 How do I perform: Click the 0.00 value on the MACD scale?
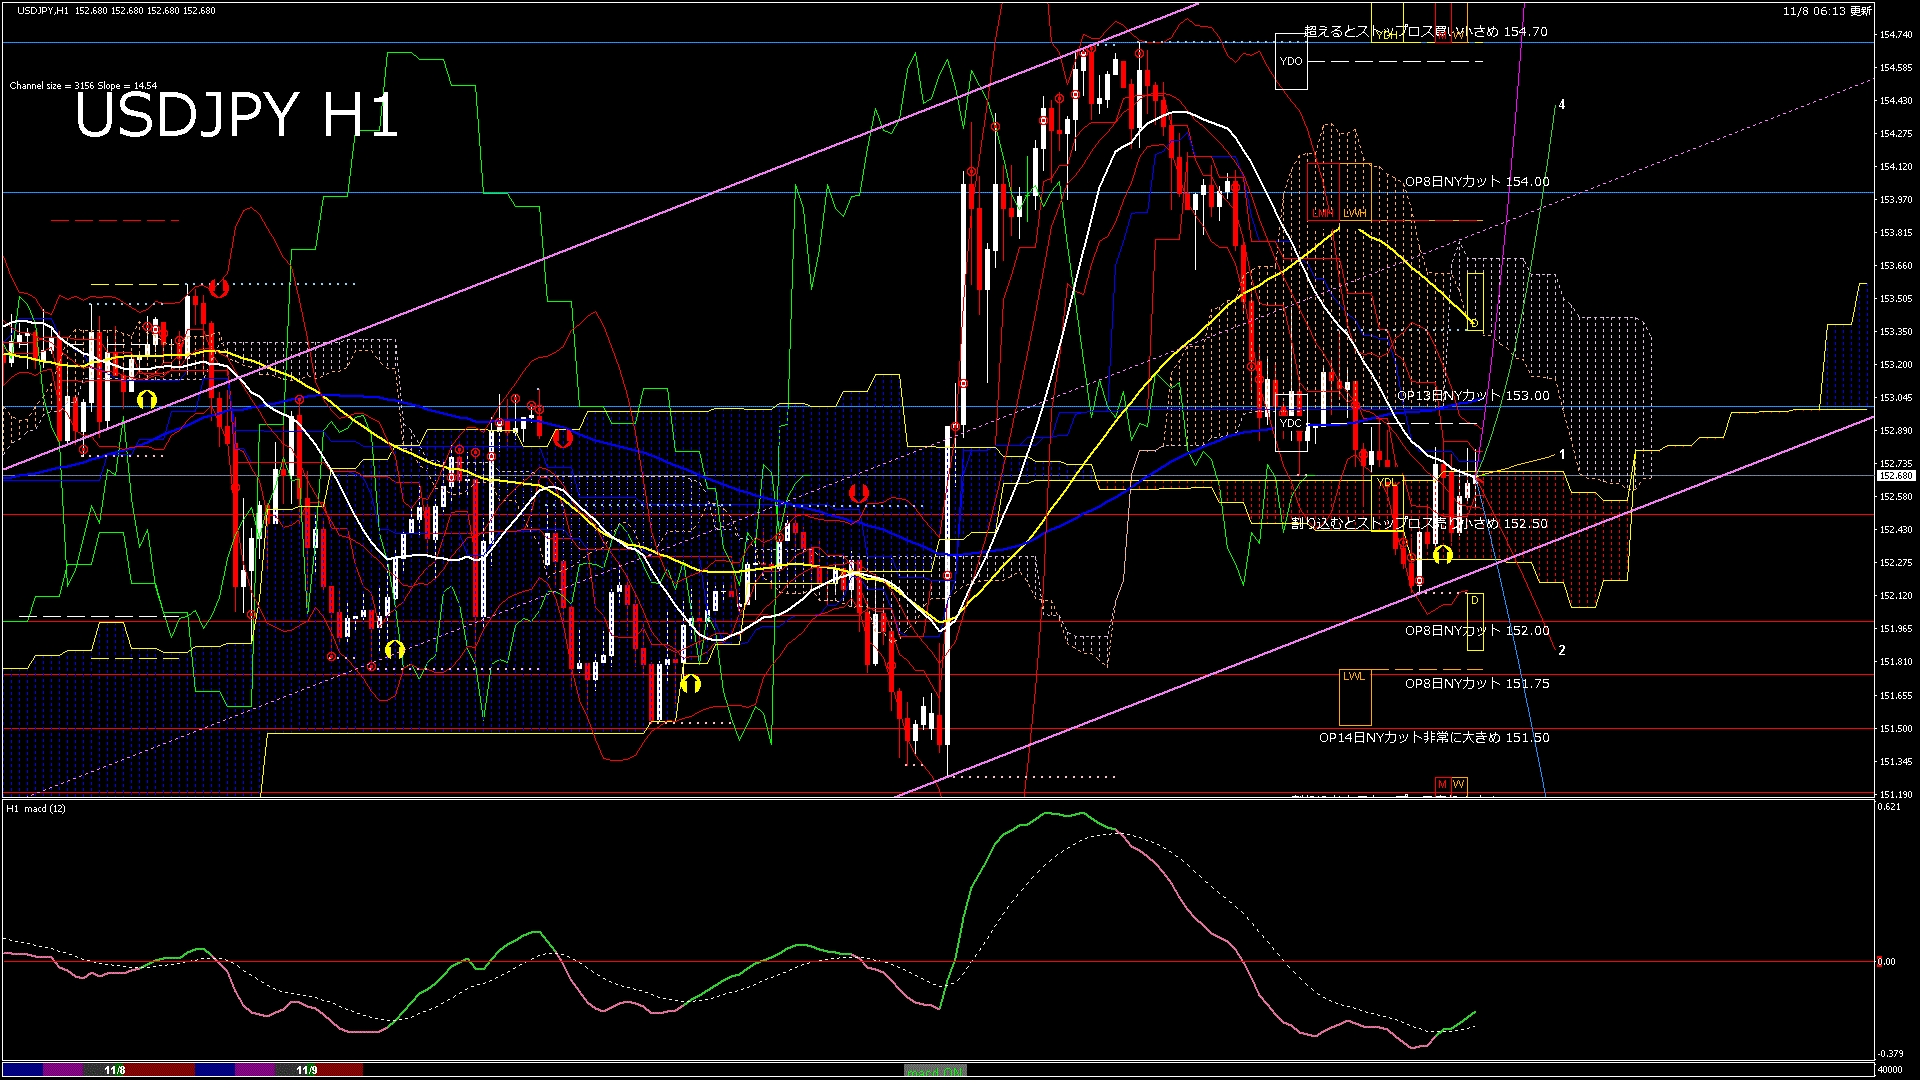tap(1886, 962)
